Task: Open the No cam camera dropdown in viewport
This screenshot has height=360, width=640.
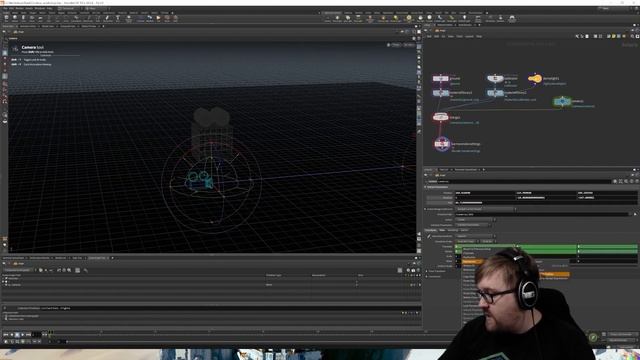Action: coord(409,45)
